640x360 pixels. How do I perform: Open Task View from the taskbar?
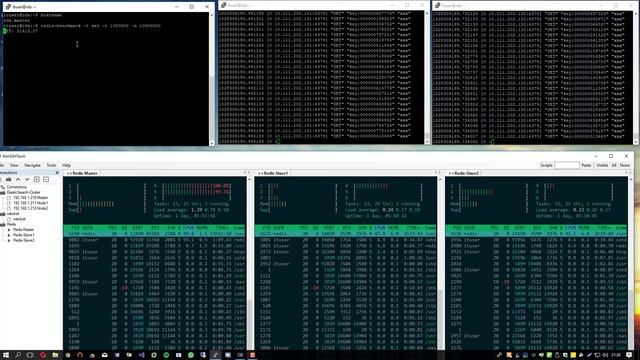coord(30,355)
